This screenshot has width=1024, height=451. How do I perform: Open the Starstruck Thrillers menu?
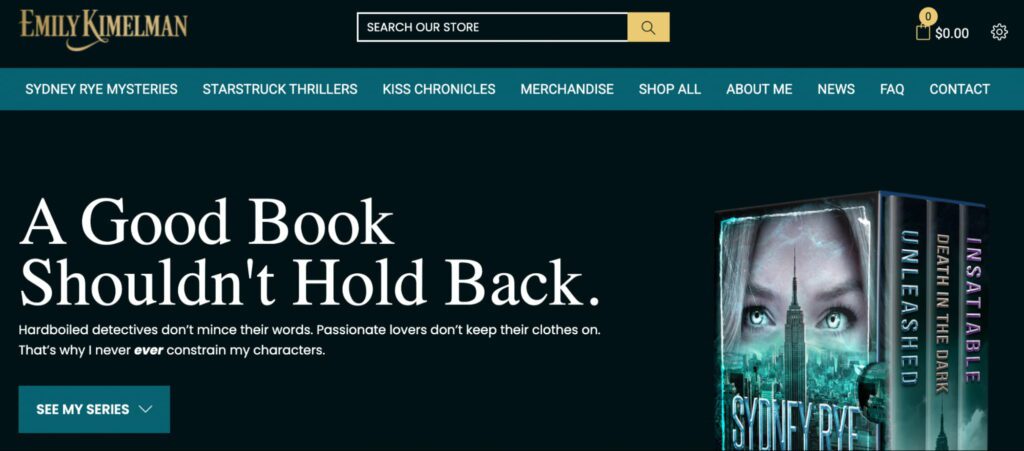tap(280, 89)
